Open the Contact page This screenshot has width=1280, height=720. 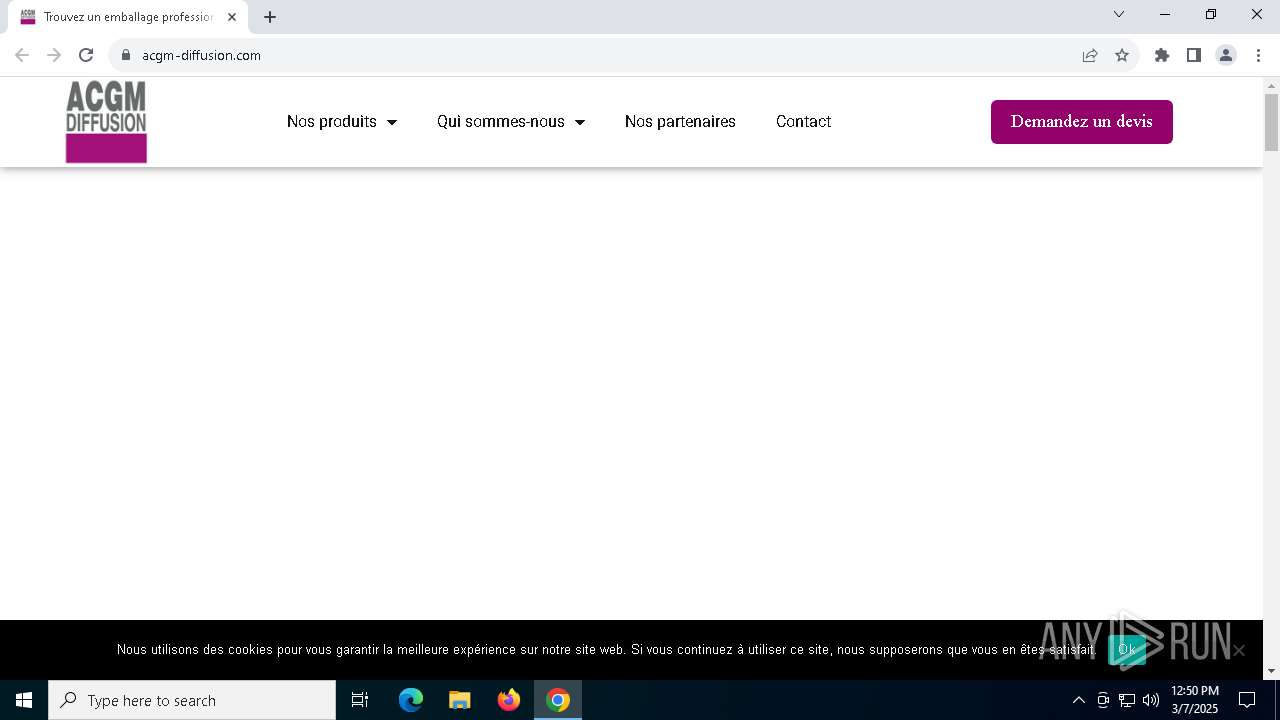[803, 121]
